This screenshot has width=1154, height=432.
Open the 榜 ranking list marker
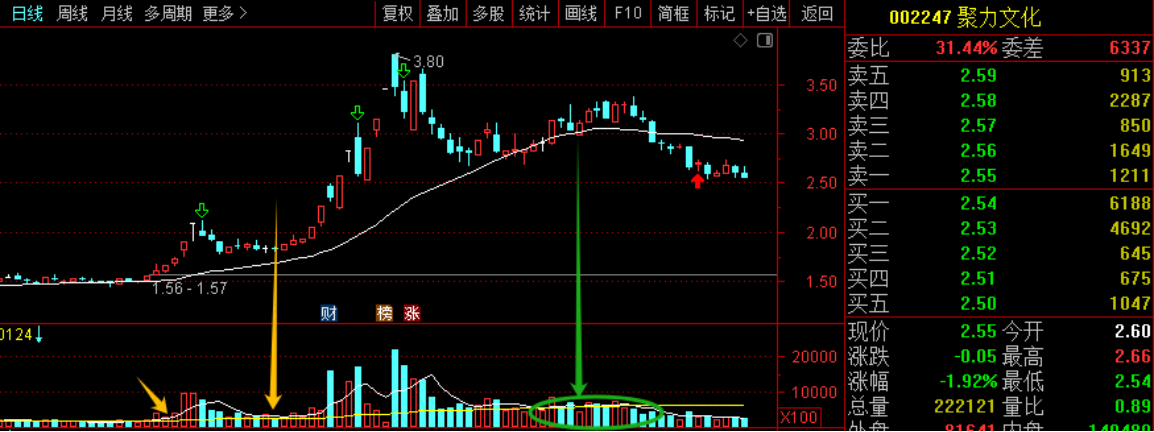click(385, 314)
